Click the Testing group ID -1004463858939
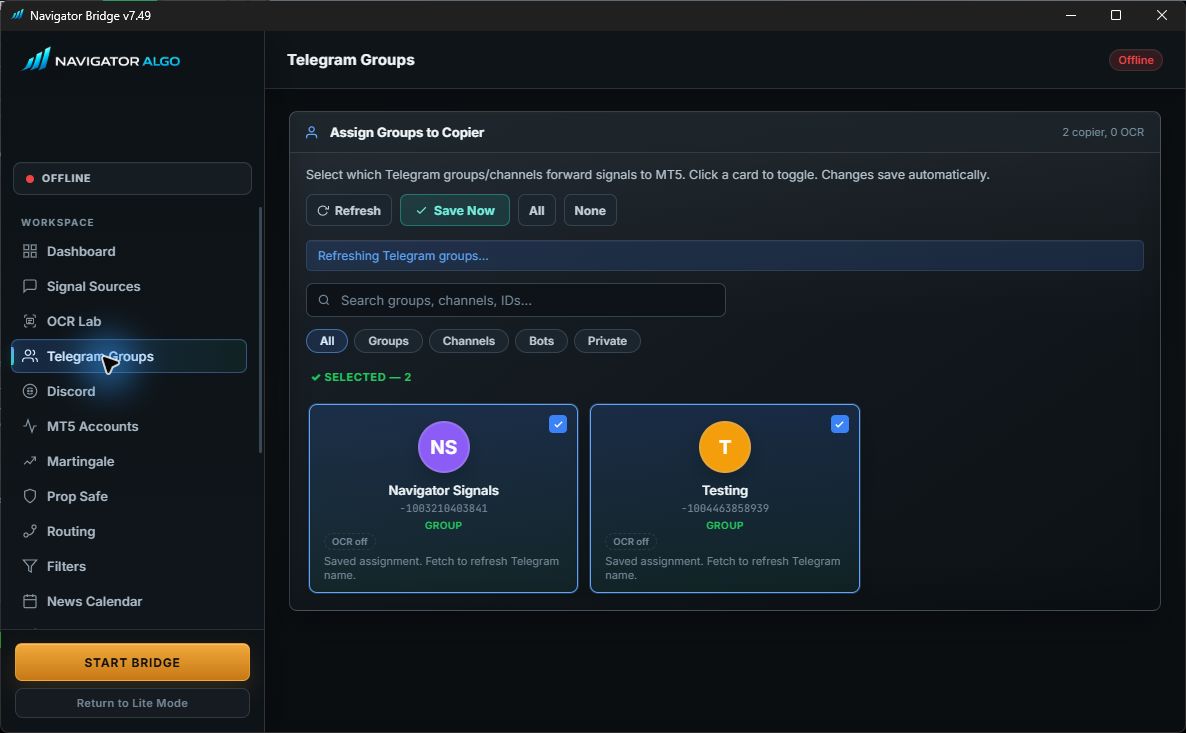Viewport: 1186px width, 733px height. tap(725, 508)
